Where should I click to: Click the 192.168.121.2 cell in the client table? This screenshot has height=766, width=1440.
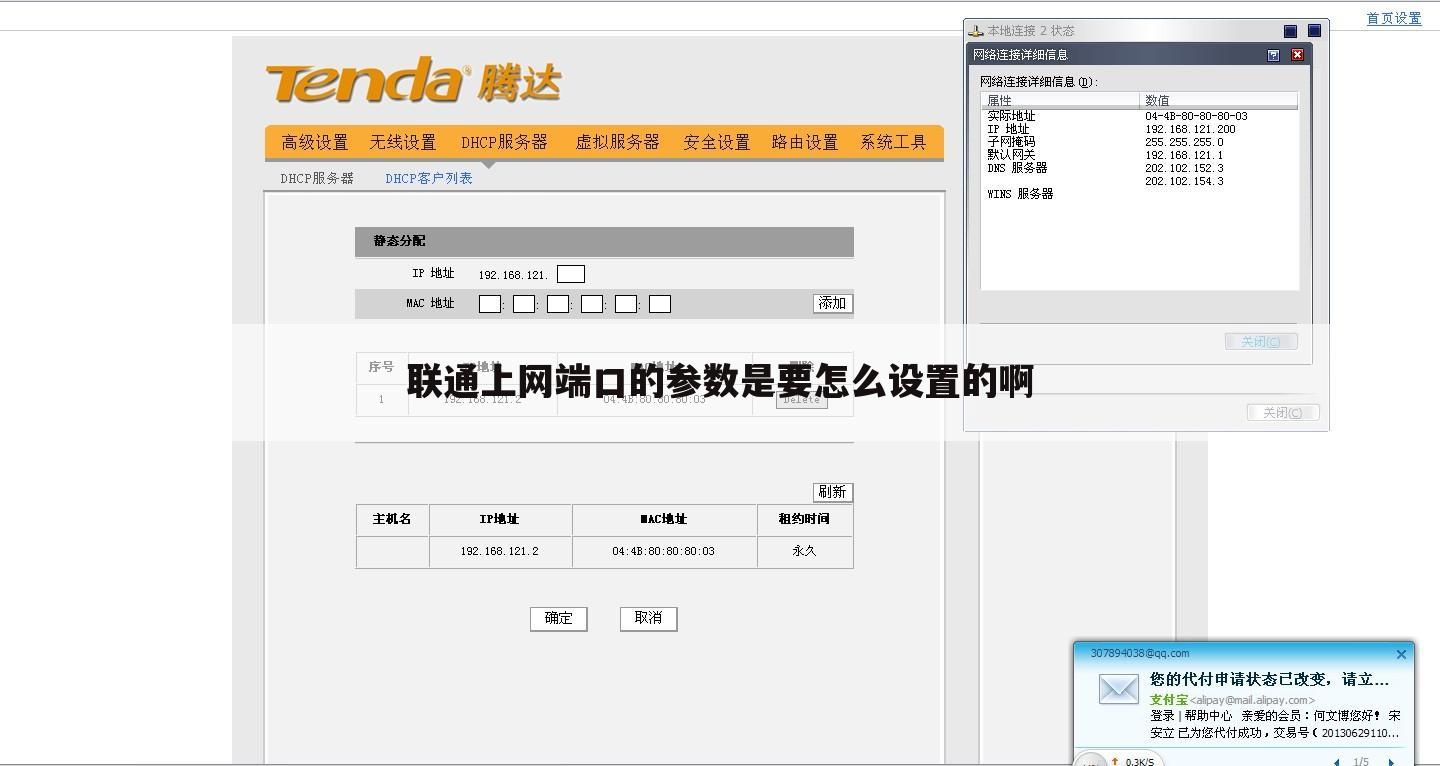point(500,552)
